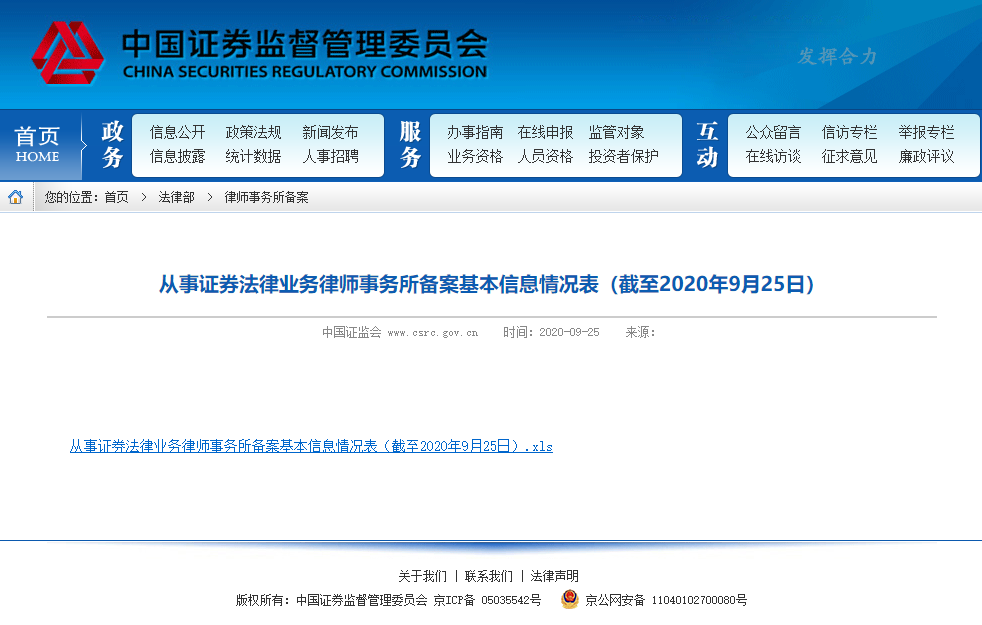Download the 律师事务所备案基本信息情况表 xls file
This screenshot has width=982, height=625.
tap(311, 446)
